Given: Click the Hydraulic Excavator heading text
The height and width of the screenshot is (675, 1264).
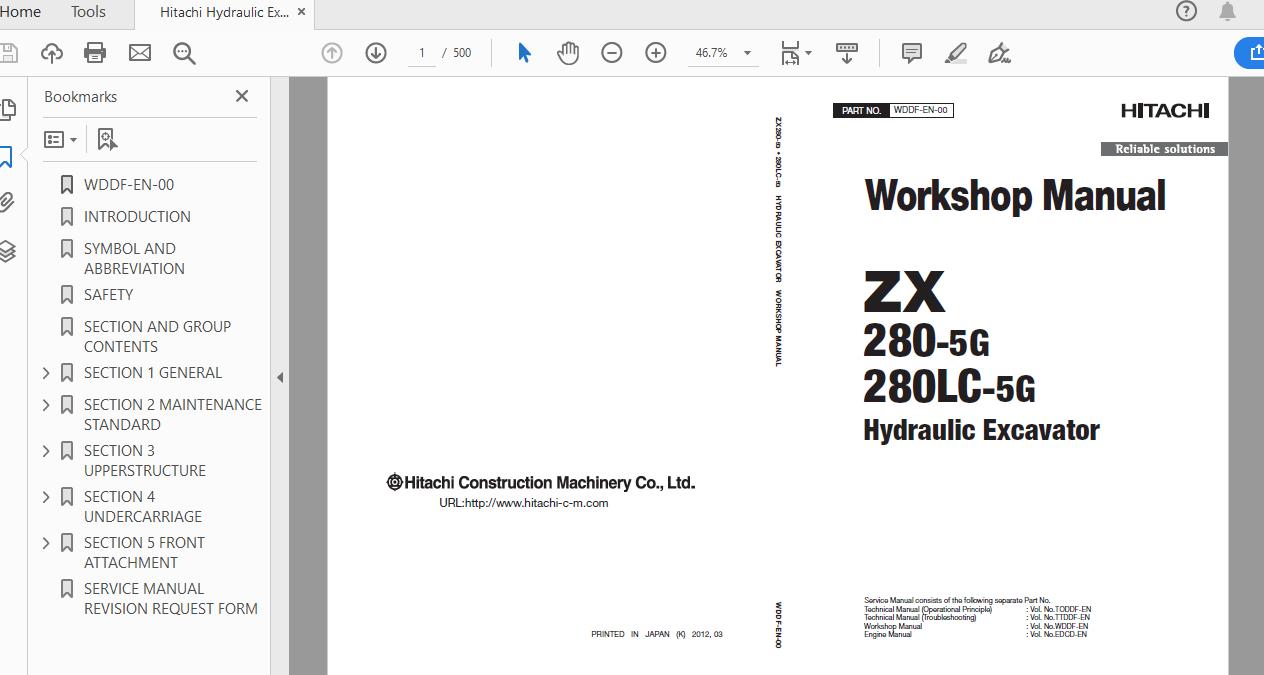Looking at the screenshot, I should (x=982, y=430).
